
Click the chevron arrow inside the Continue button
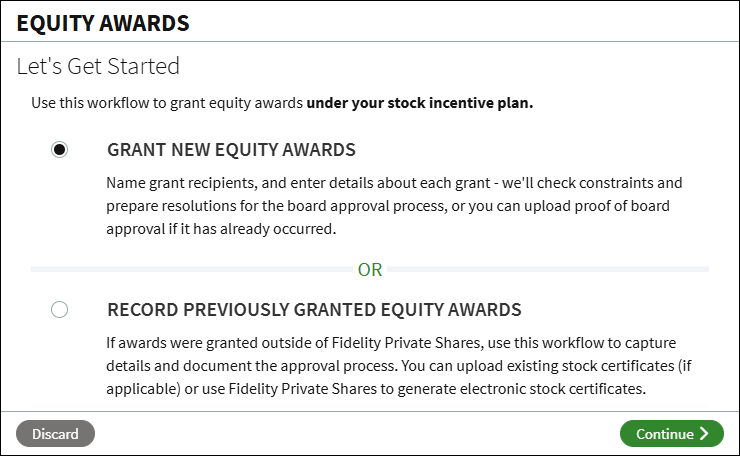click(x=704, y=433)
